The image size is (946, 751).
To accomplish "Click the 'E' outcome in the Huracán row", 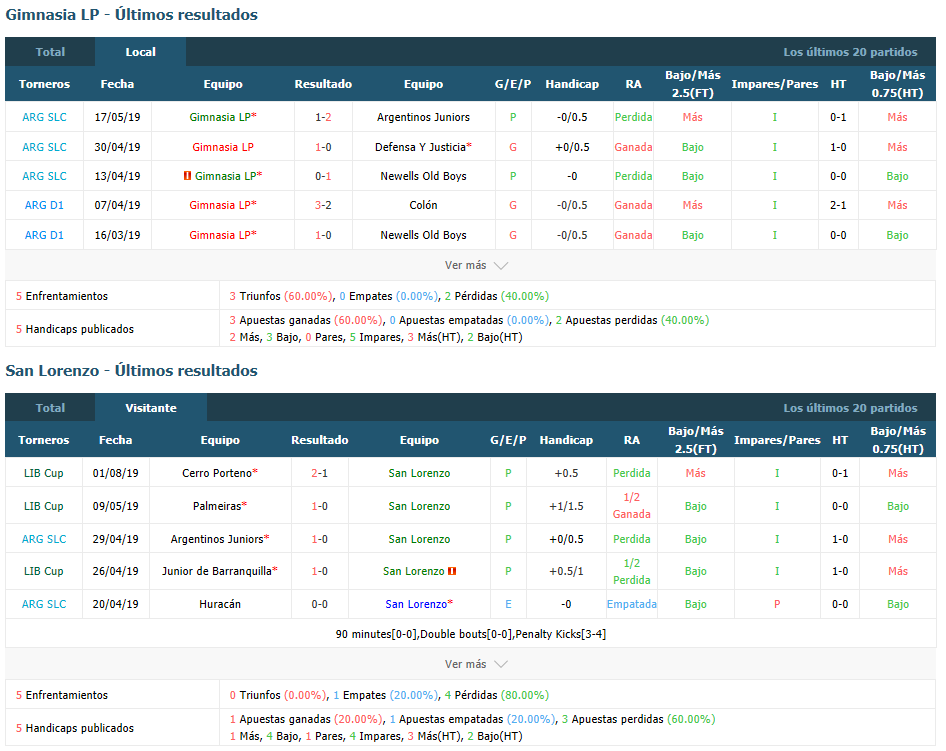I will 508,604.
